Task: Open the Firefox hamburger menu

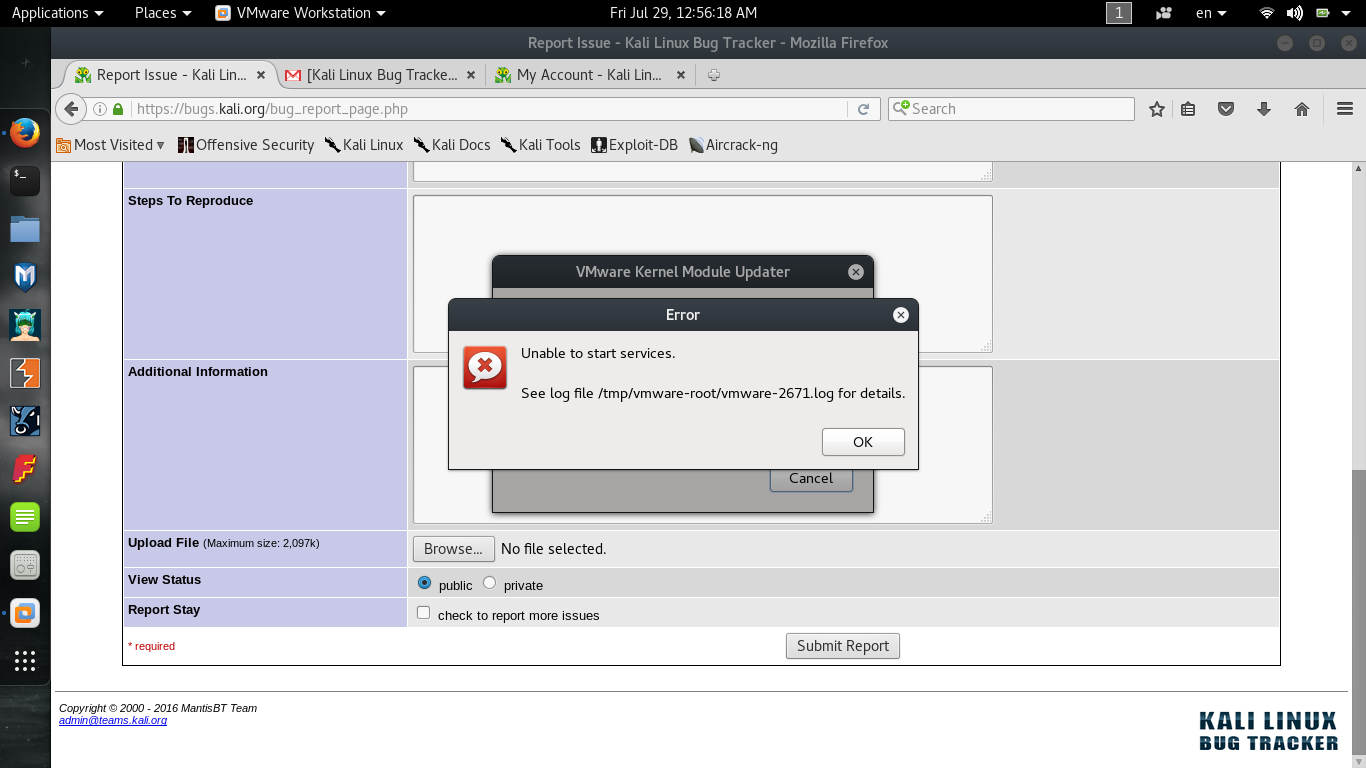Action: pyautogui.click(x=1344, y=109)
